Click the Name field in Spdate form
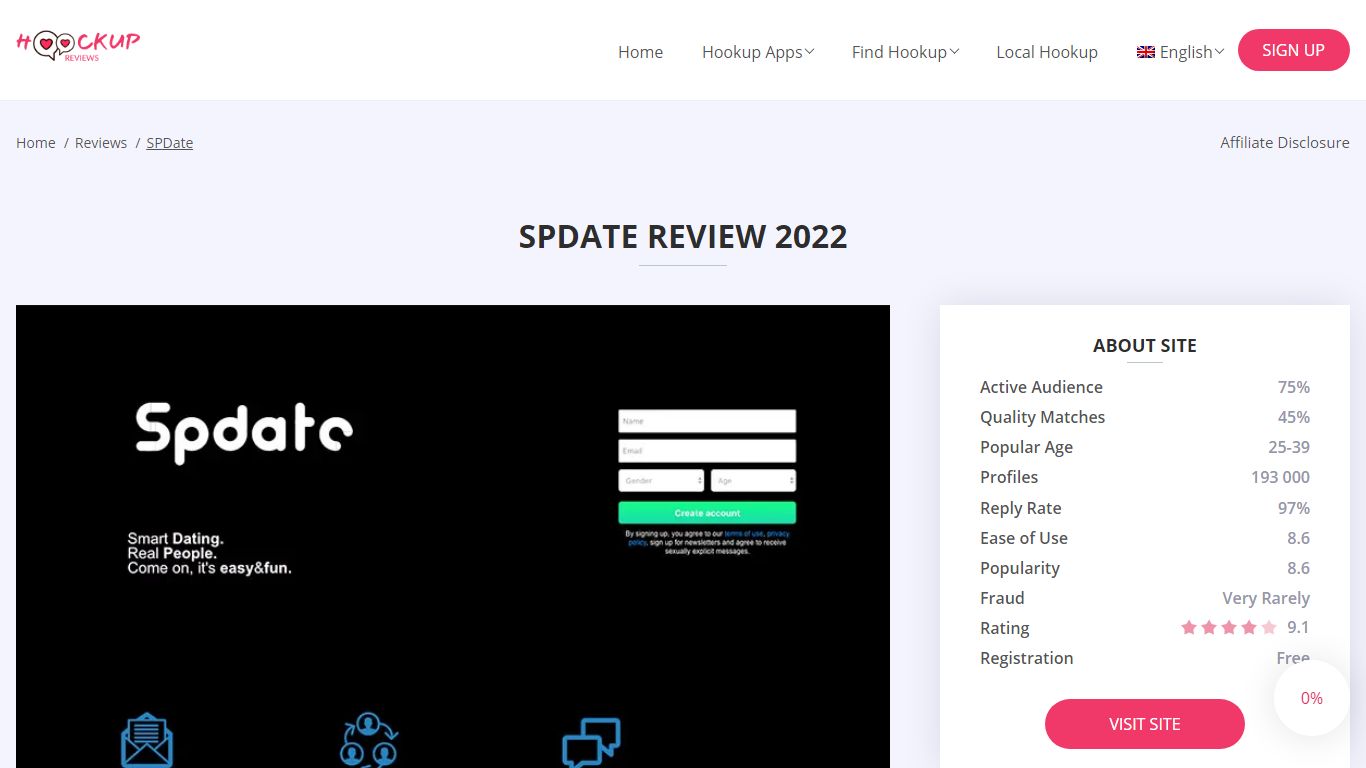The width and height of the screenshot is (1366, 768). pos(707,421)
